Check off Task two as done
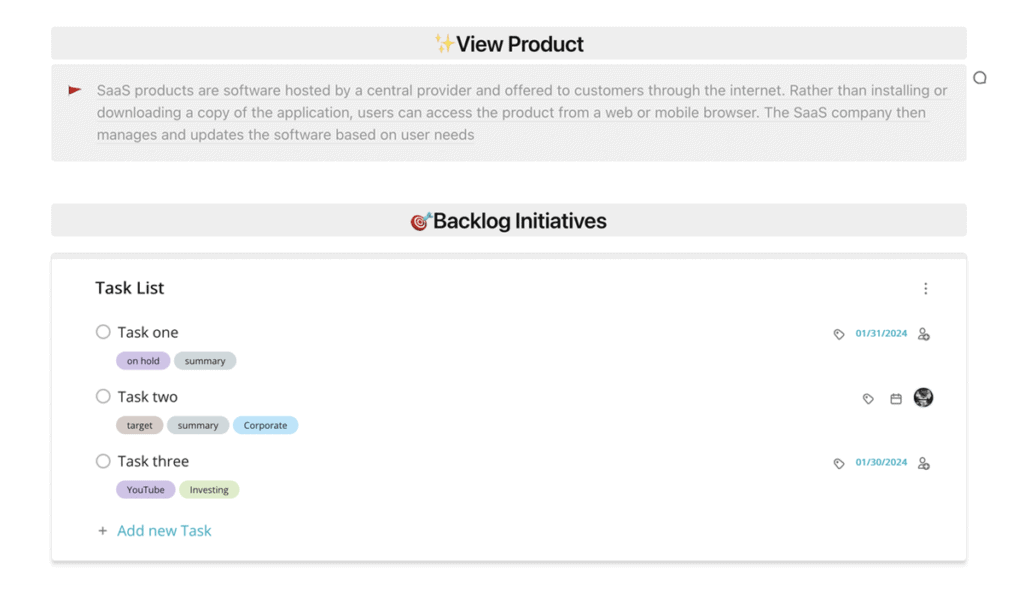 [103, 396]
